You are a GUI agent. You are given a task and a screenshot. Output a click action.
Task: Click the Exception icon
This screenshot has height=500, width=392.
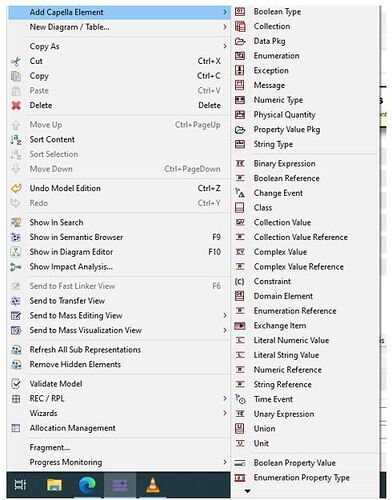(x=240, y=70)
